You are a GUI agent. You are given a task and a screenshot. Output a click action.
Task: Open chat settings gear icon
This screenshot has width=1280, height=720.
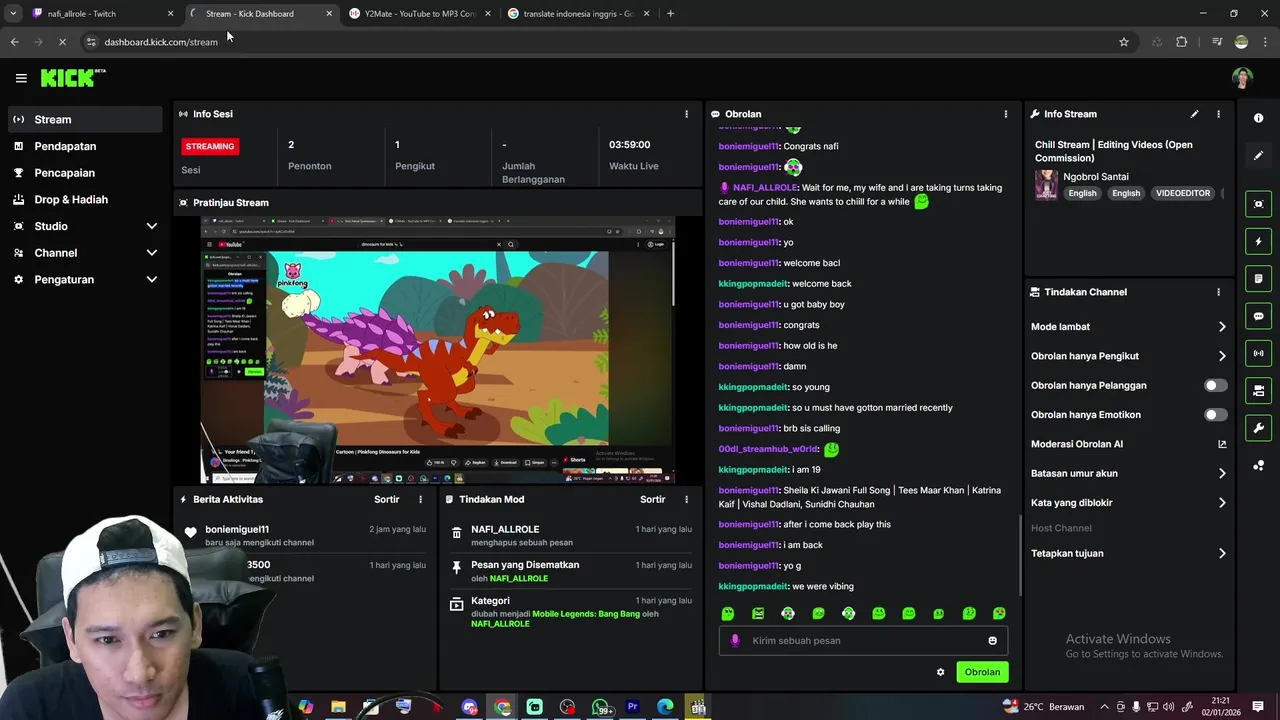coord(940,672)
